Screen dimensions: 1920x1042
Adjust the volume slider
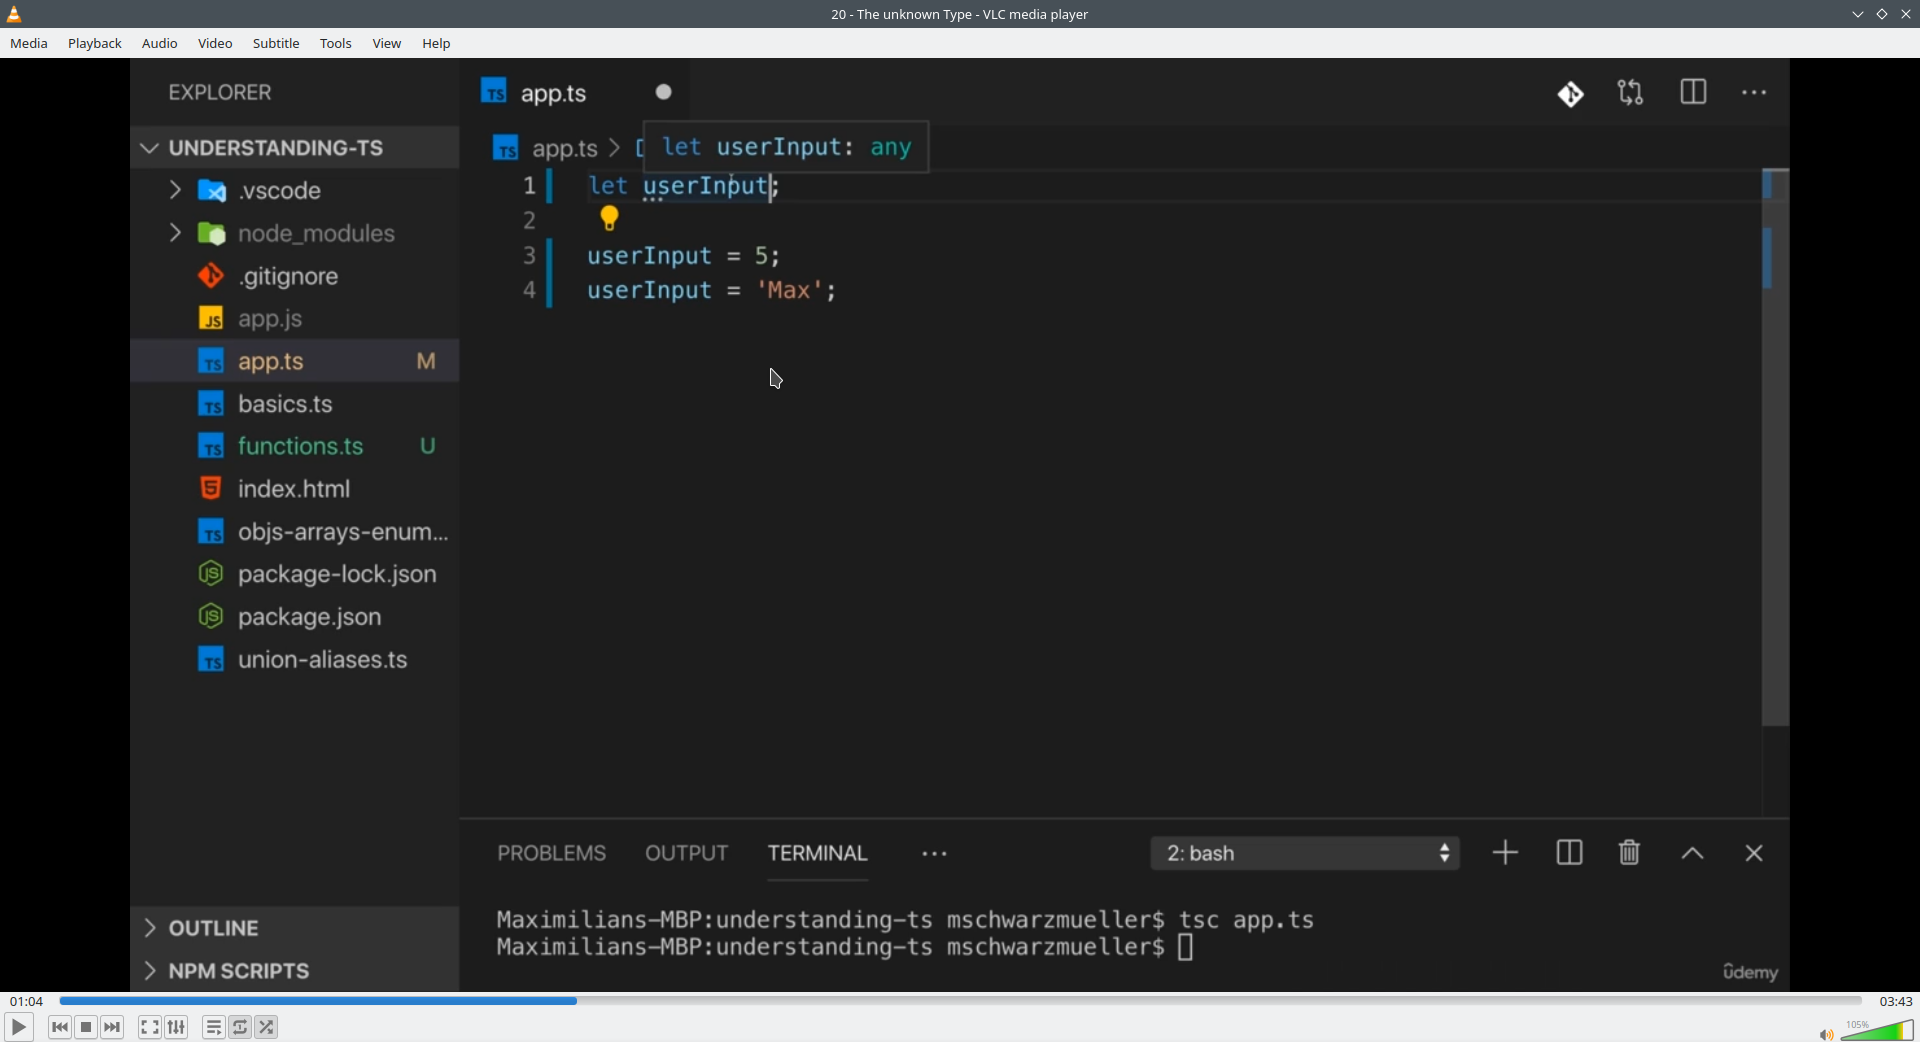pyautogui.click(x=1878, y=1030)
